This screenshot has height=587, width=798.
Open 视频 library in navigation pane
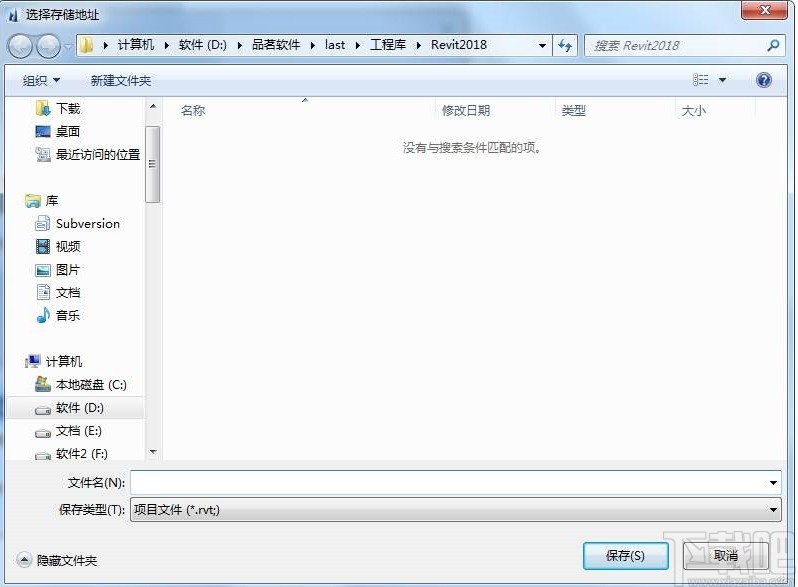click(x=58, y=247)
